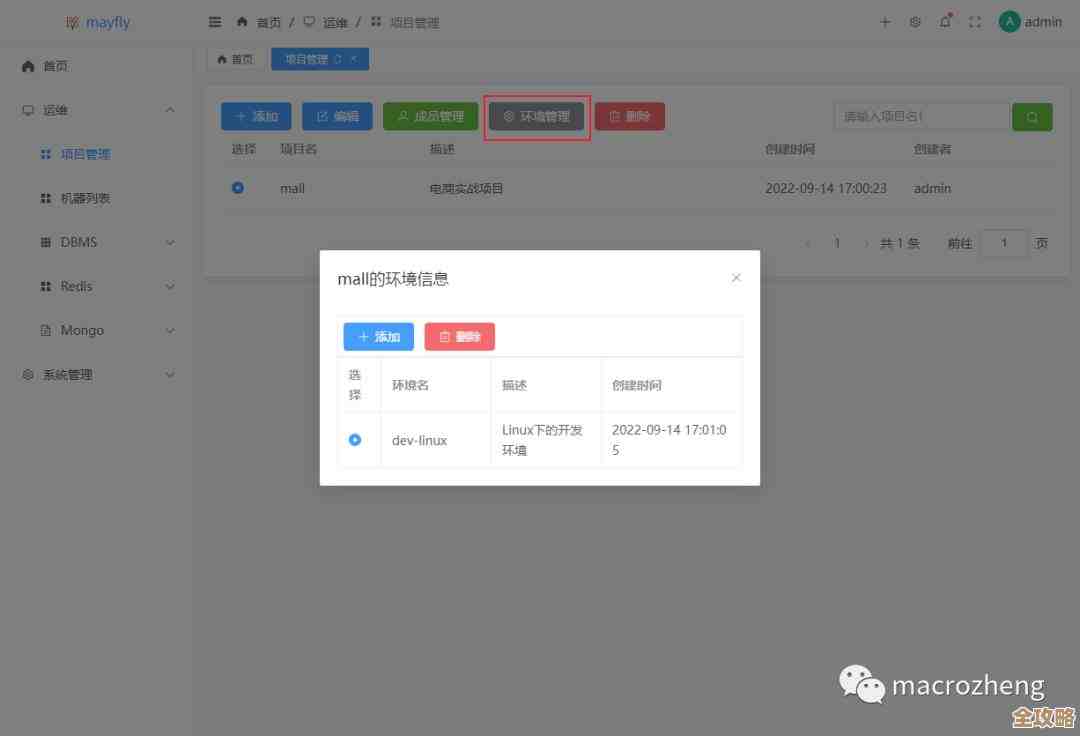The image size is (1080, 736).
Task: Enter fullscreen using the fullscreen icon
Action: (974, 21)
